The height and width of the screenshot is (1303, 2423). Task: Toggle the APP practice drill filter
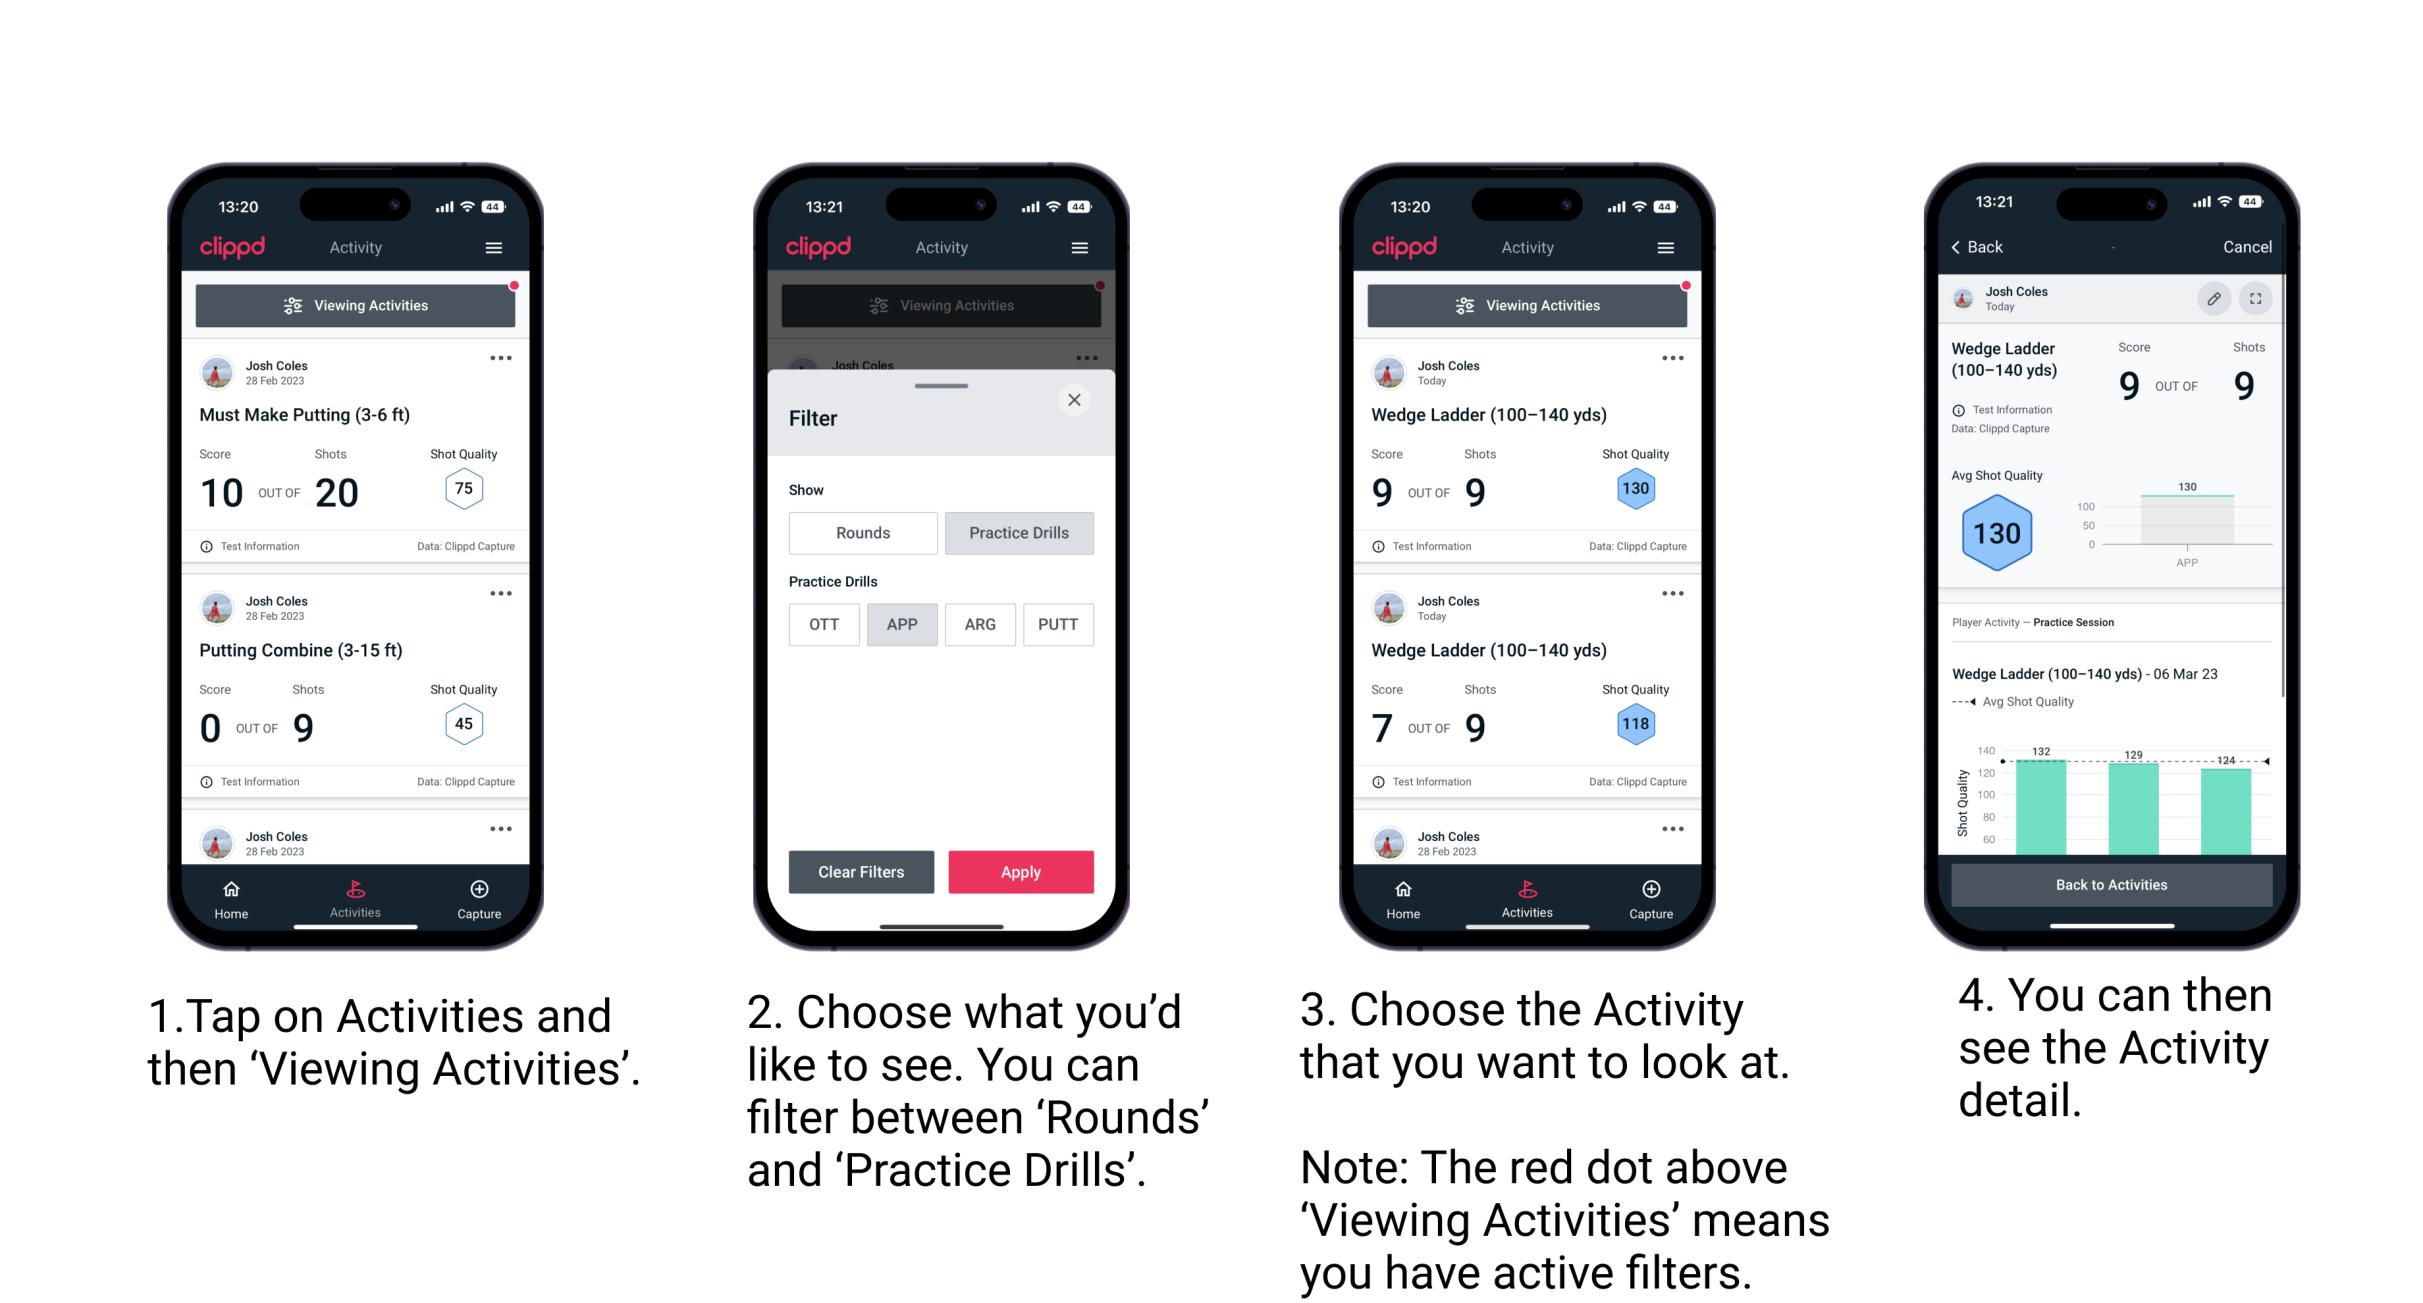(902, 623)
